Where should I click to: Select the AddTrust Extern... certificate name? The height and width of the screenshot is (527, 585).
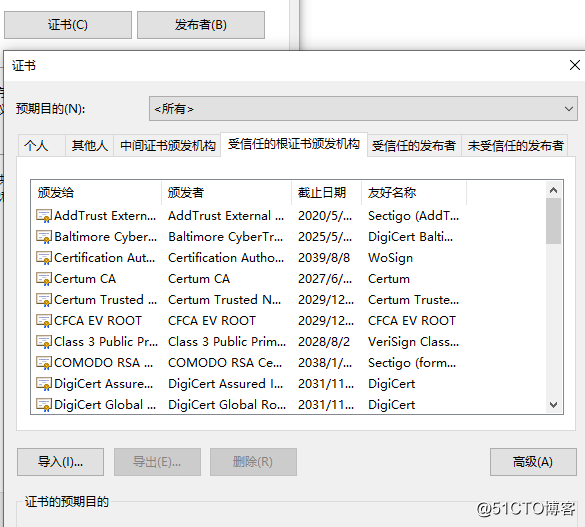tap(105, 216)
